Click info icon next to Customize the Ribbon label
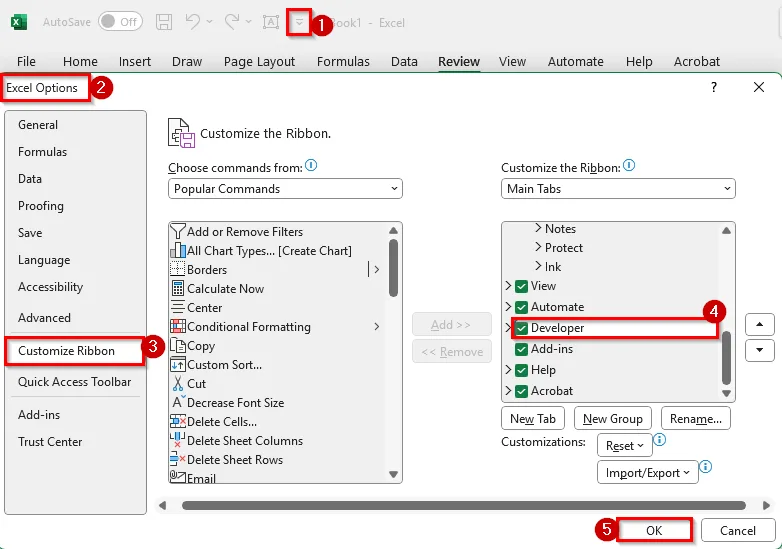Screen dimensions: 782x549 coord(629,165)
